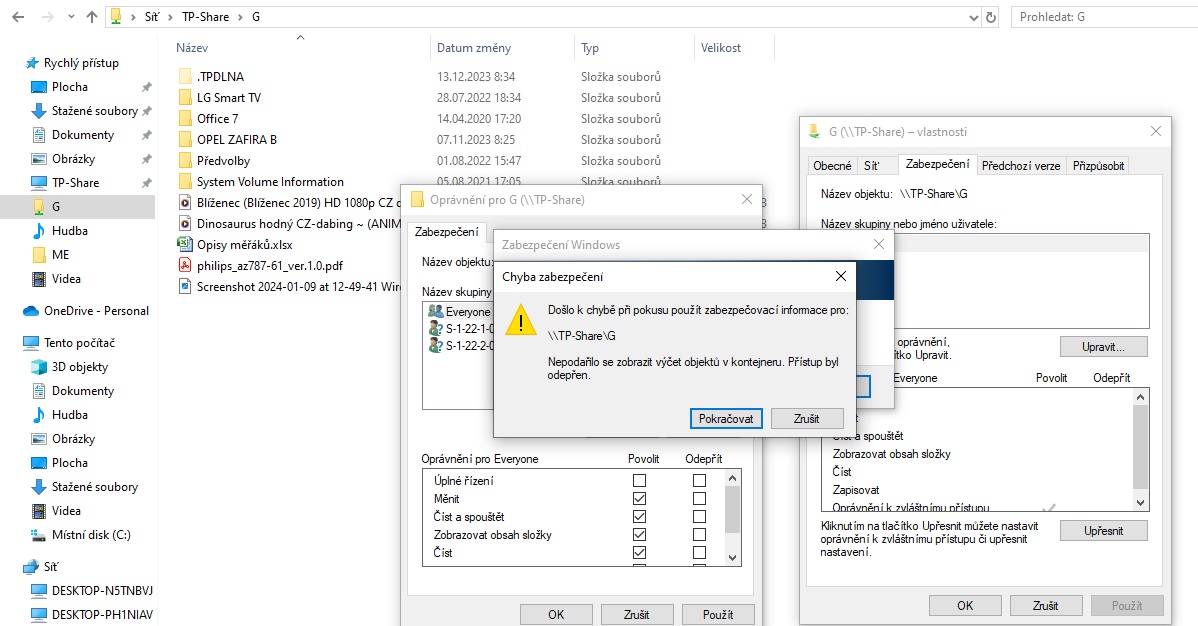Click the Up folder arrow in navigation bar
This screenshot has width=1198, height=626.
pos(92,17)
